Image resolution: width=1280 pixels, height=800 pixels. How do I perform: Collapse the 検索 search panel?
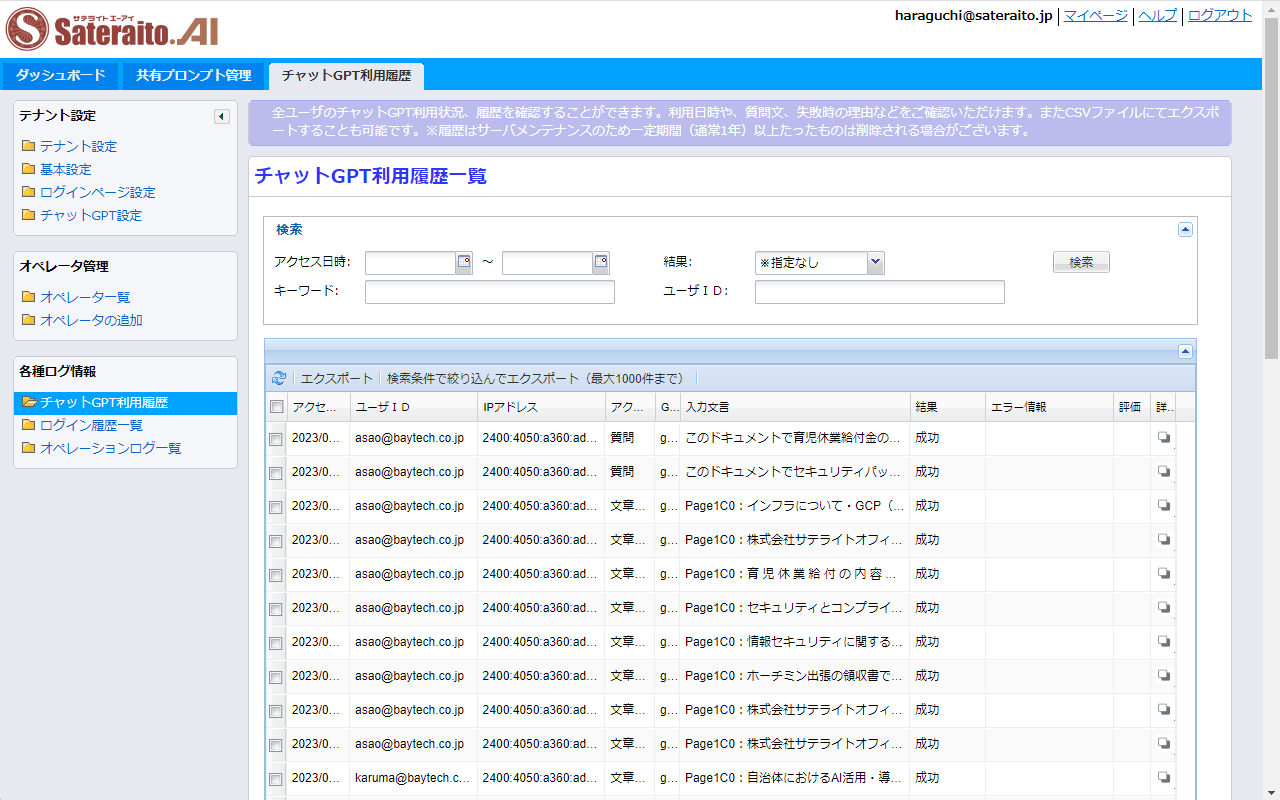pos(1185,229)
